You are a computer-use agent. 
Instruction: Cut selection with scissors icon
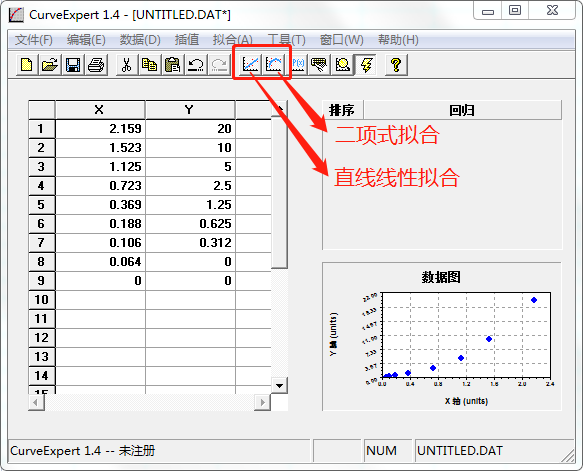click(x=126, y=65)
